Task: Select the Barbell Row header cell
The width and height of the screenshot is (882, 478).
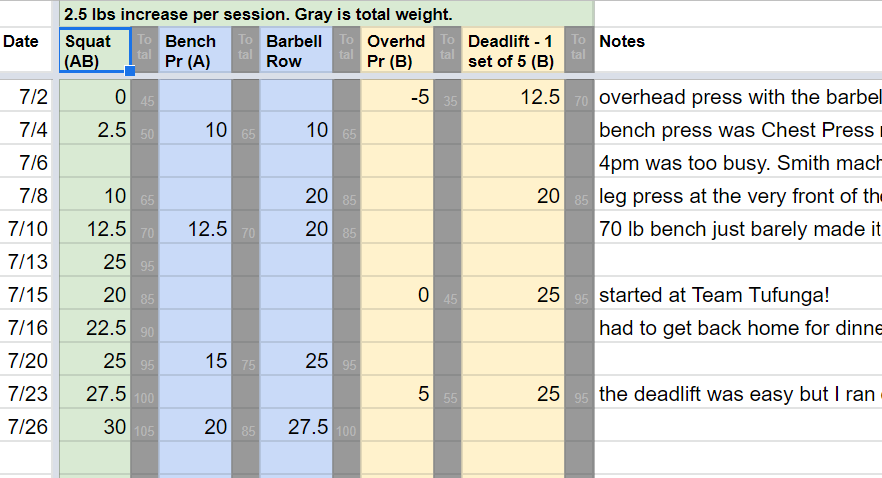Action: pyautogui.click(x=296, y=50)
